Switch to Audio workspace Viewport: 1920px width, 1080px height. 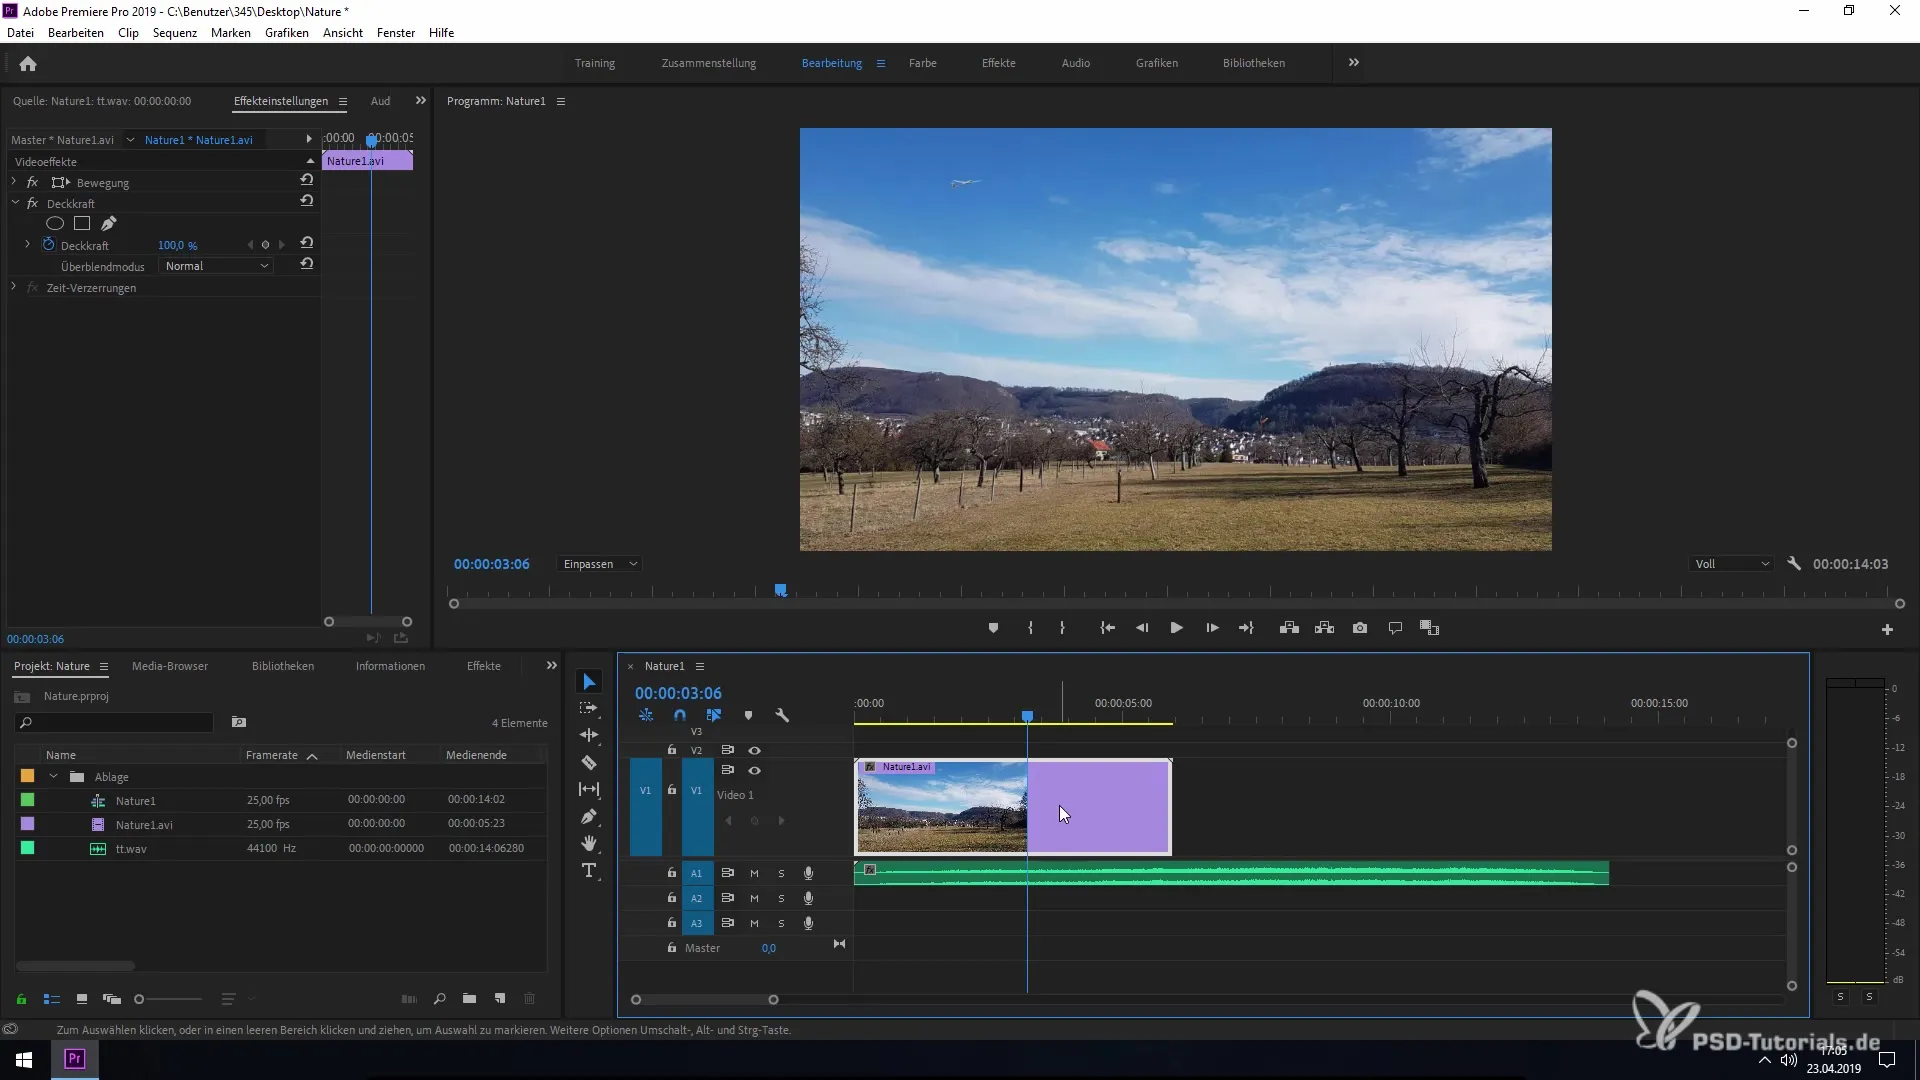coord(1076,63)
